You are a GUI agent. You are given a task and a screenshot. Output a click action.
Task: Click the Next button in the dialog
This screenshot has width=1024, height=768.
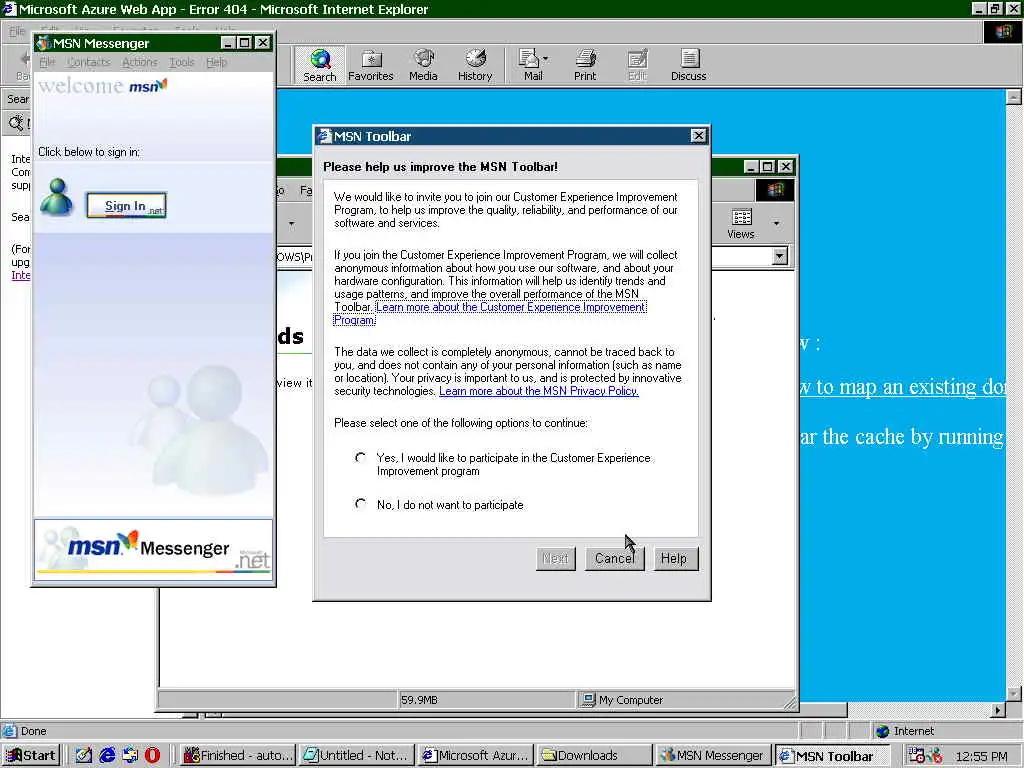pyautogui.click(x=556, y=558)
